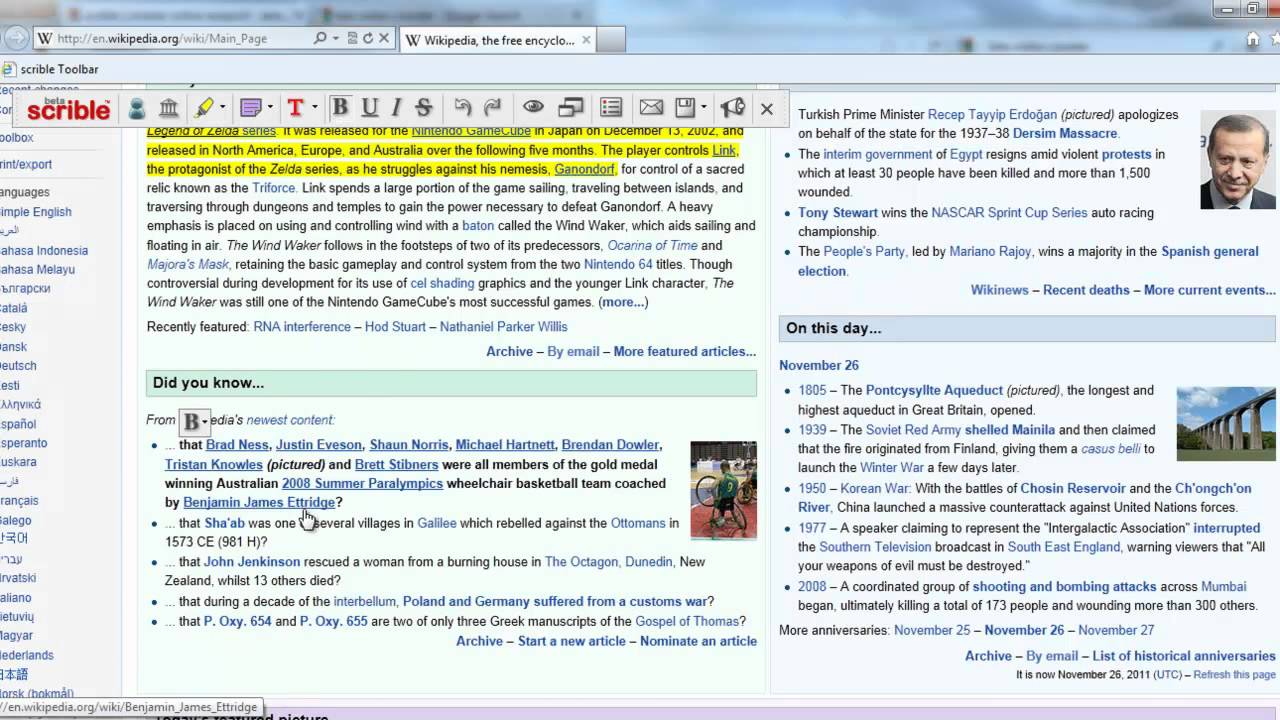Screen dimensions: 1280x720
Task: Open the Wikinews link
Action: (x=999, y=290)
